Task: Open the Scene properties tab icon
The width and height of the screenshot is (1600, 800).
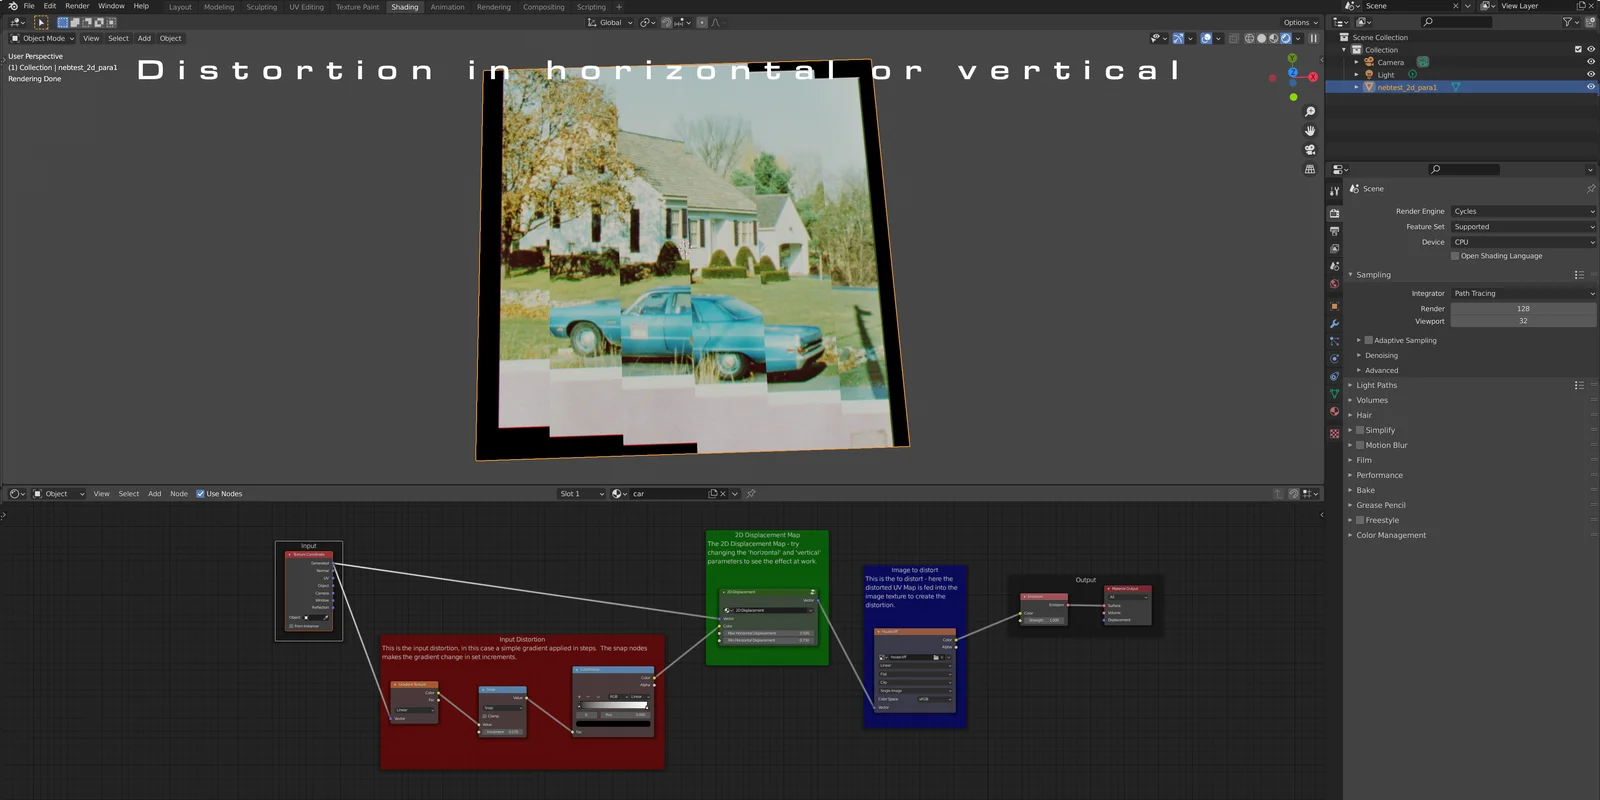Action: 1334,266
